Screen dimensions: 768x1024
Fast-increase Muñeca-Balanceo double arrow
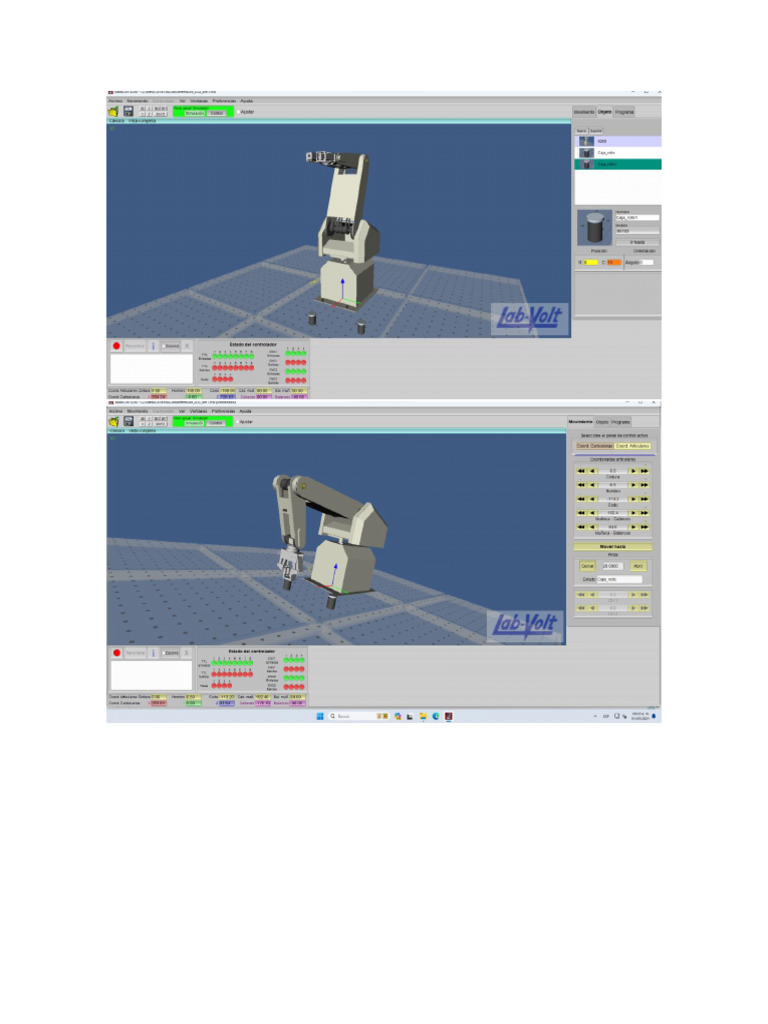pyautogui.click(x=645, y=527)
